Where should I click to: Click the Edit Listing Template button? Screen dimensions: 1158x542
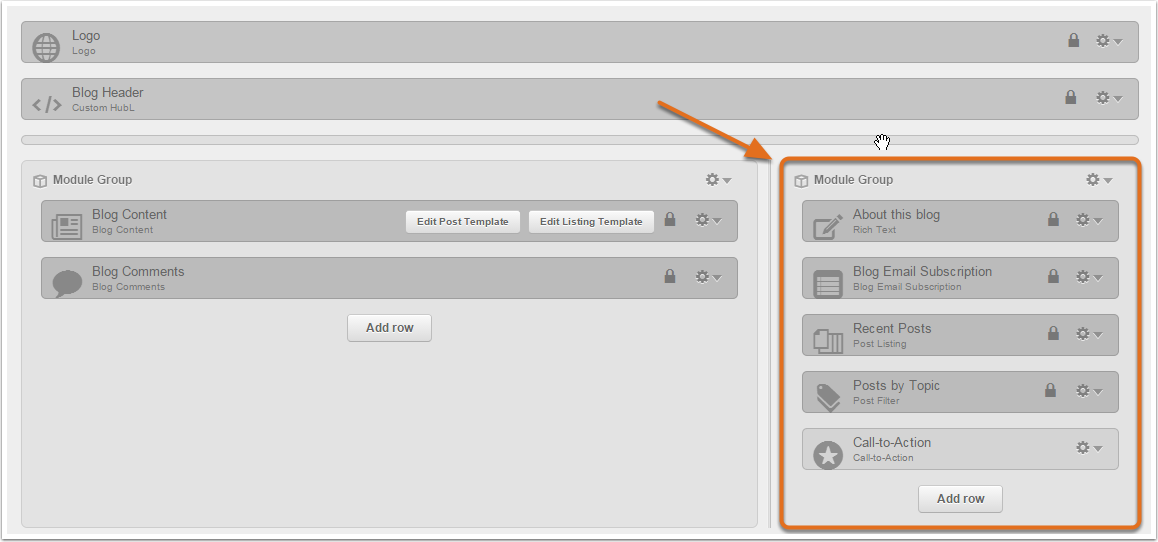(x=591, y=222)
